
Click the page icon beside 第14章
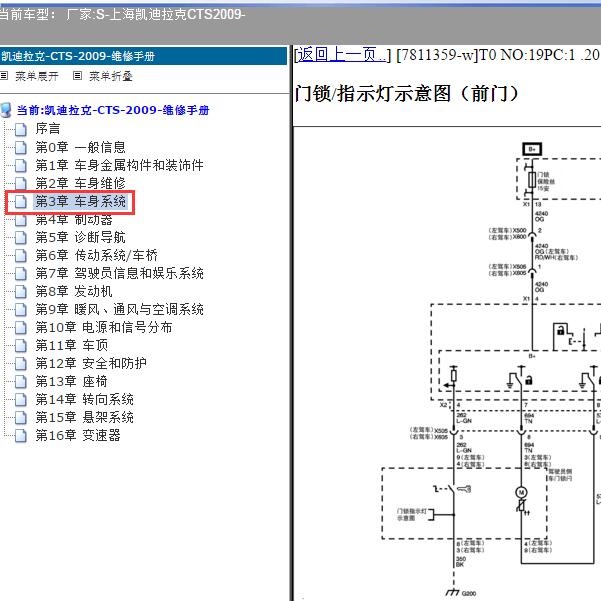coord(21,400)
